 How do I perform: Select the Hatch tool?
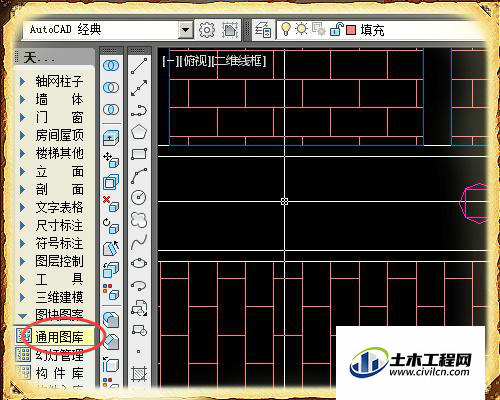[x=139, y=374]
